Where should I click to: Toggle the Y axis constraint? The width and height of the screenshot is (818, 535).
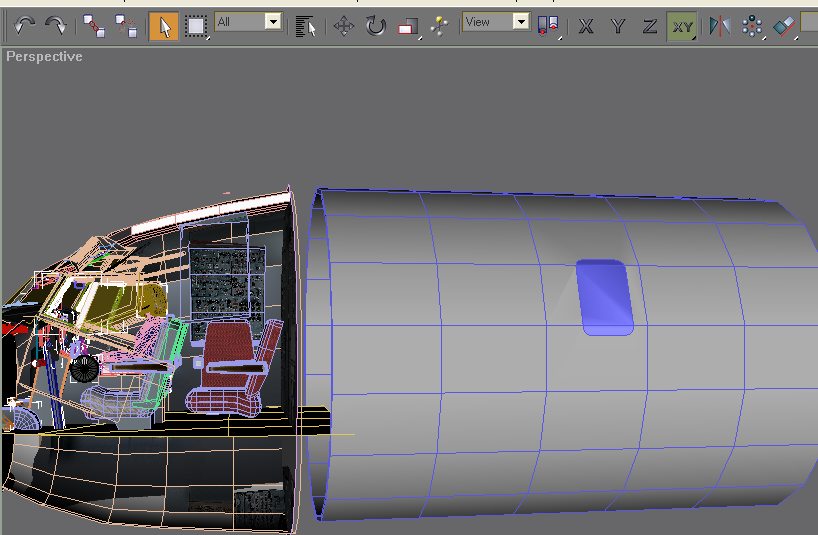[618, 27]
